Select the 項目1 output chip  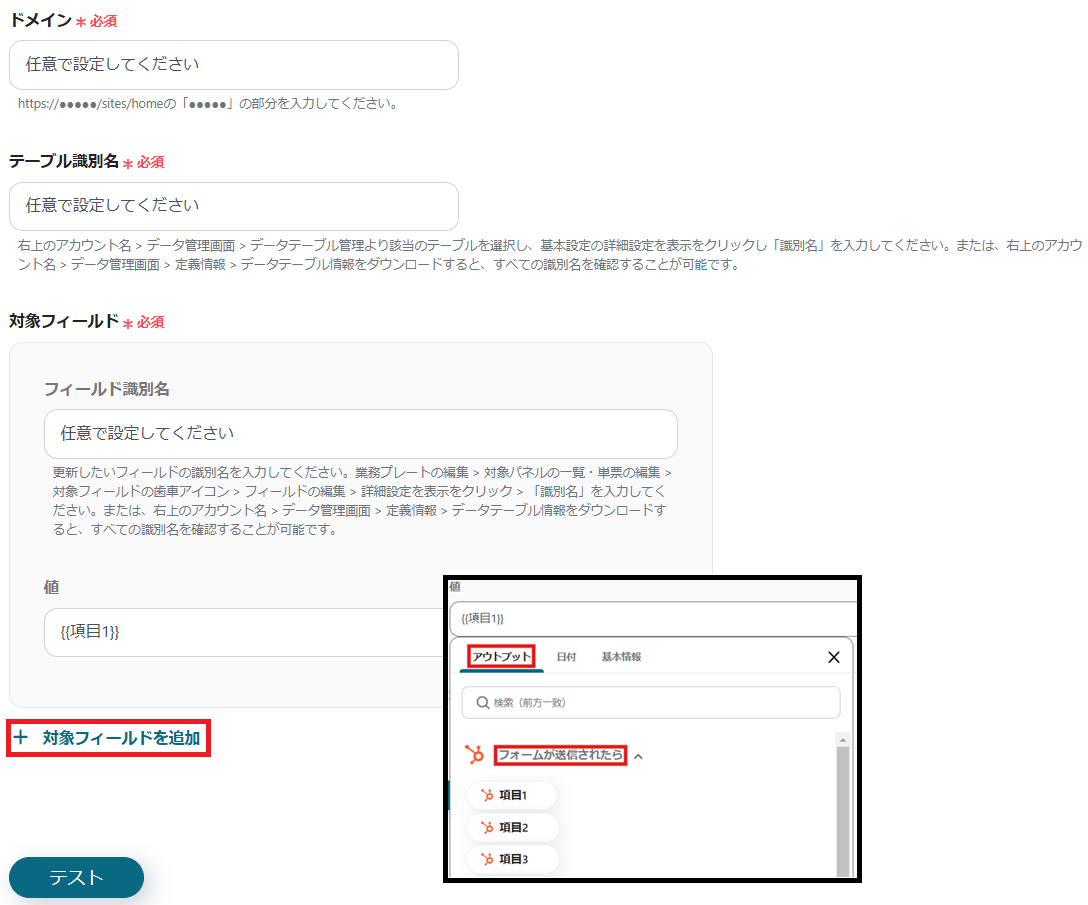click(512, 795)
